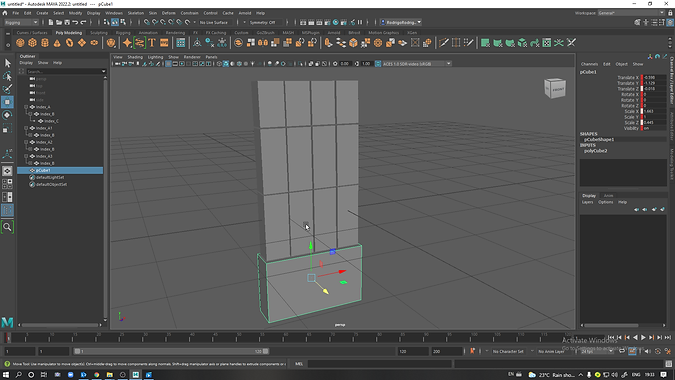Click the Multi-Cut tool shelf icon

click(x=443, y=43)
